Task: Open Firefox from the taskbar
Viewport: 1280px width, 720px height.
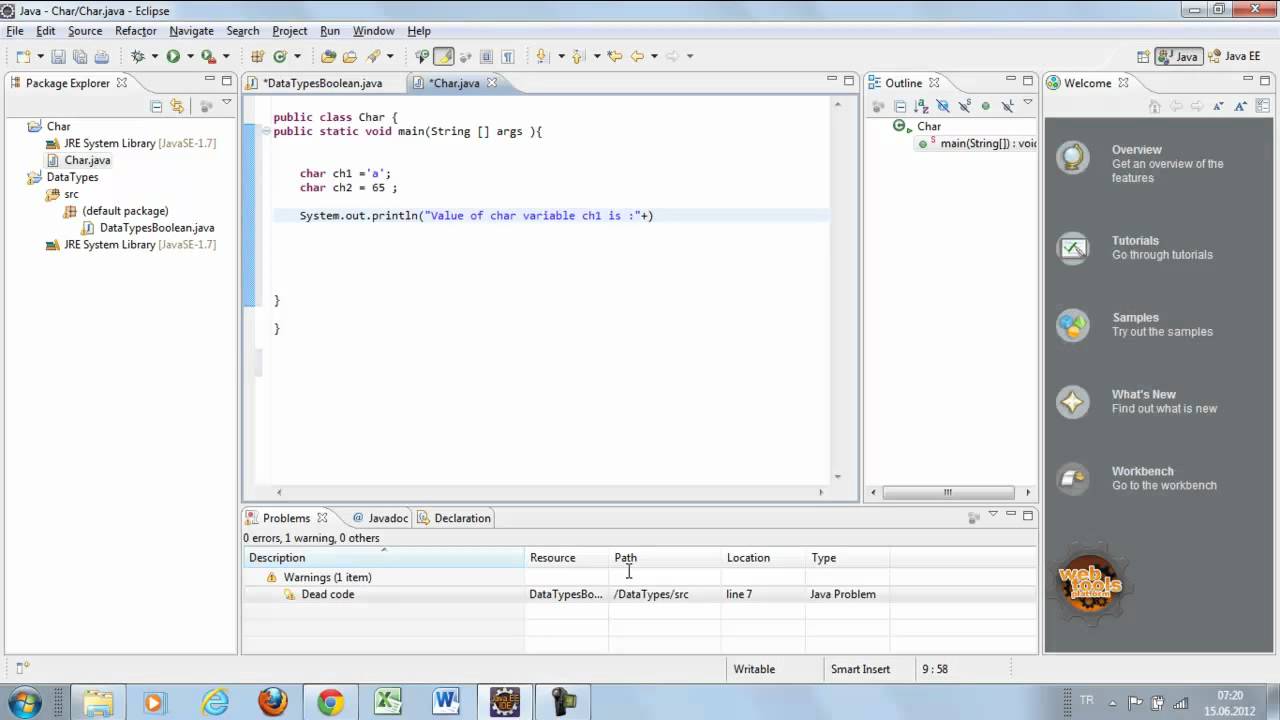Action: click(273, 702)
